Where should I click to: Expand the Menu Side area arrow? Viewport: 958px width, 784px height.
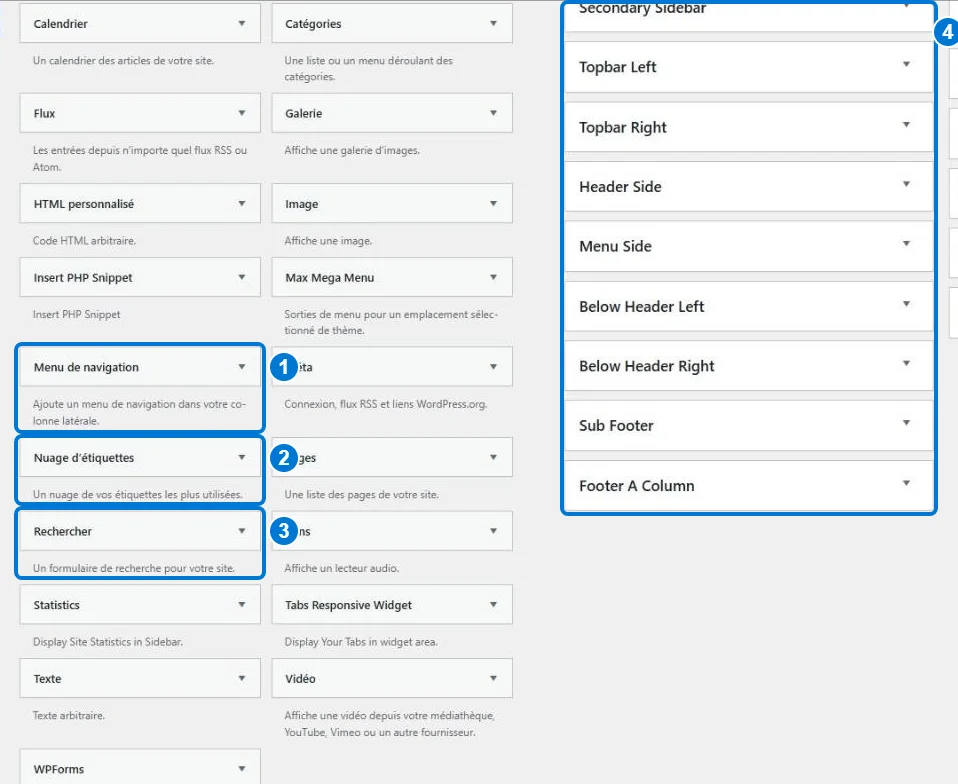pyautogui.click(x=907, y=244)
